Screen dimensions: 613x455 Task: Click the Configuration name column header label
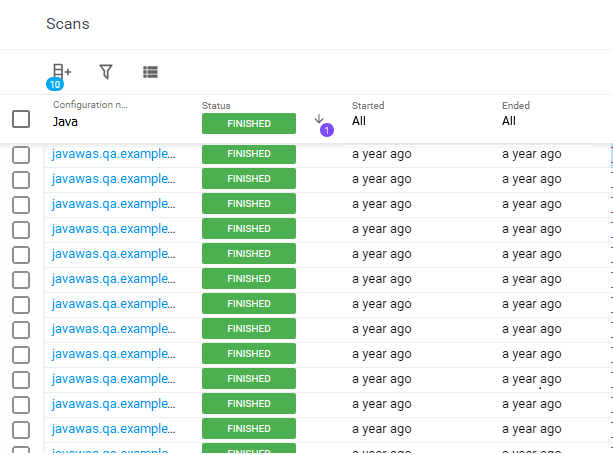[x=90, y=105]
